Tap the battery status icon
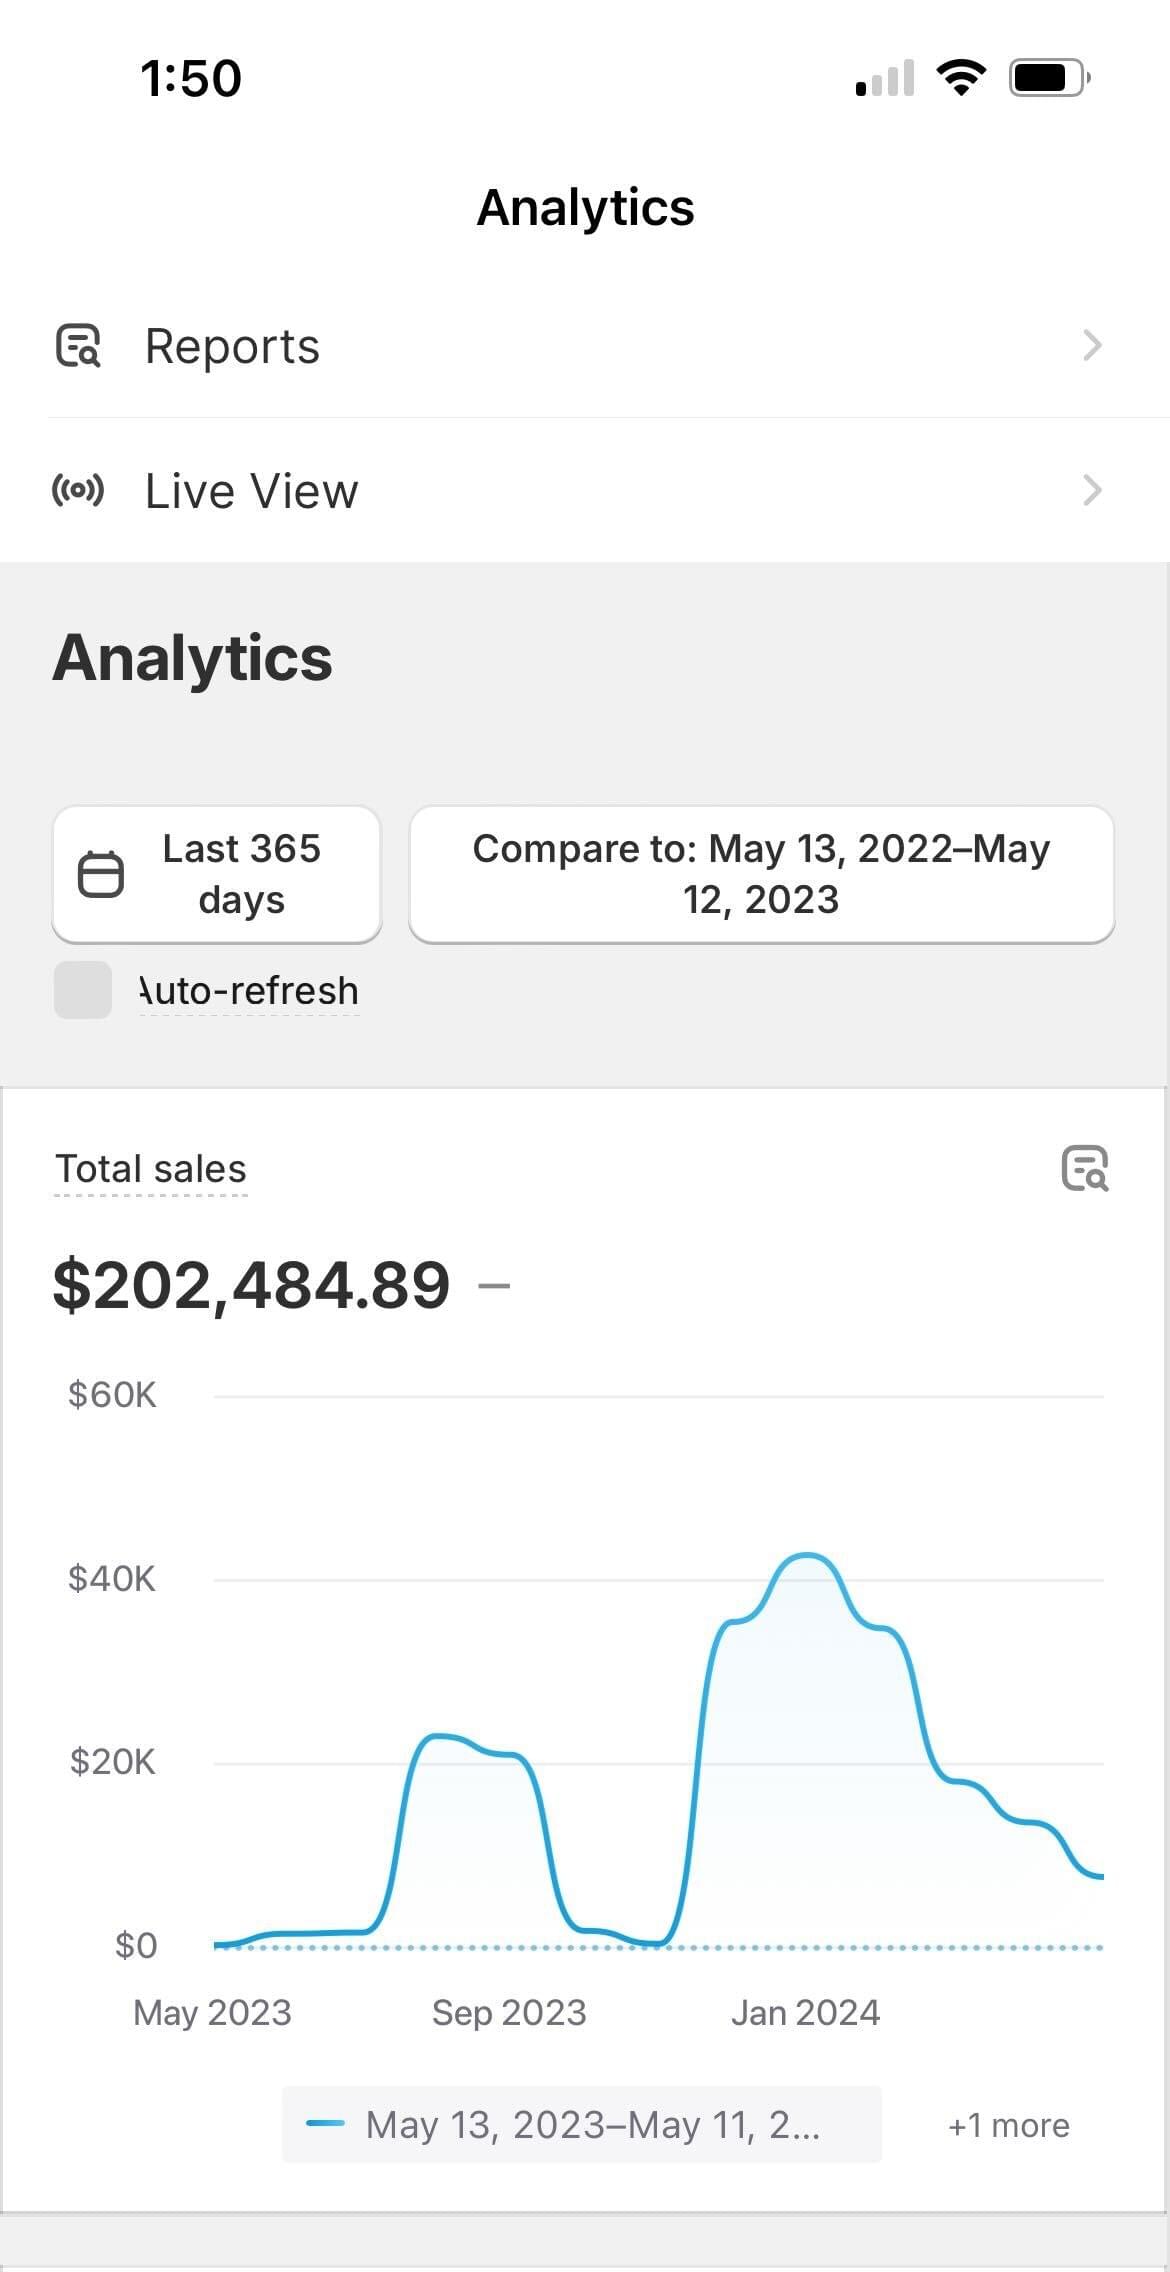The height and width of the screenshot is (2272, 1170). [1048, 78]
